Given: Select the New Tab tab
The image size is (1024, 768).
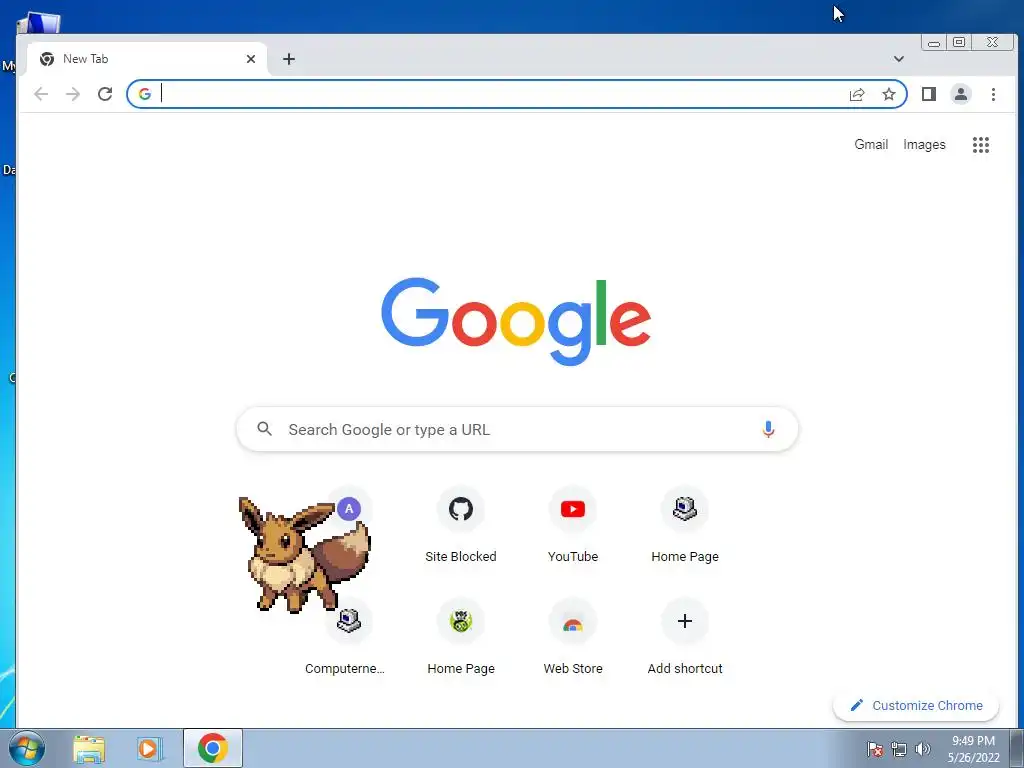Looking at the screenshot, I should coord(147,59).
